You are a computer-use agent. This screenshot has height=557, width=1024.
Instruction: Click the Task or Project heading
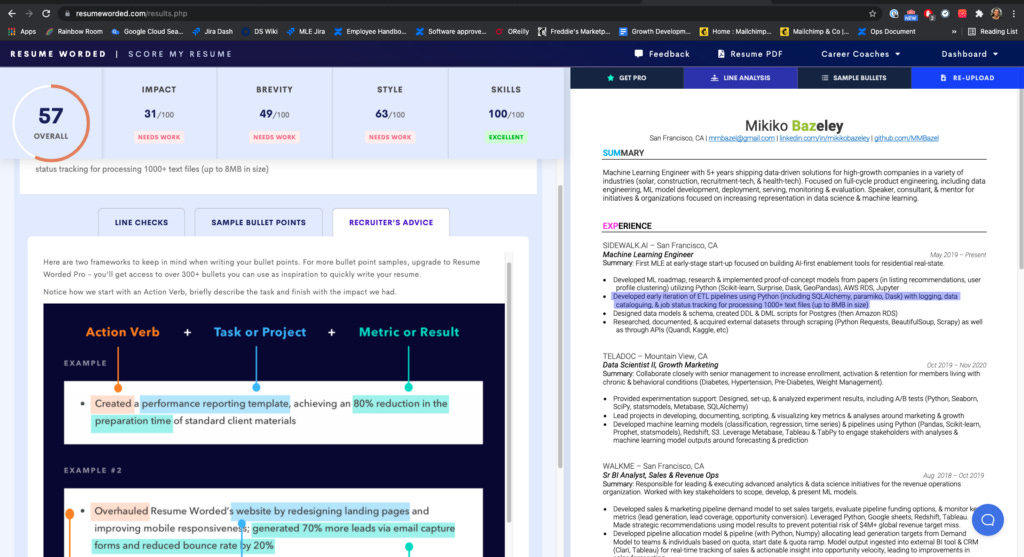pyautogui.click(x=260, y=332)
